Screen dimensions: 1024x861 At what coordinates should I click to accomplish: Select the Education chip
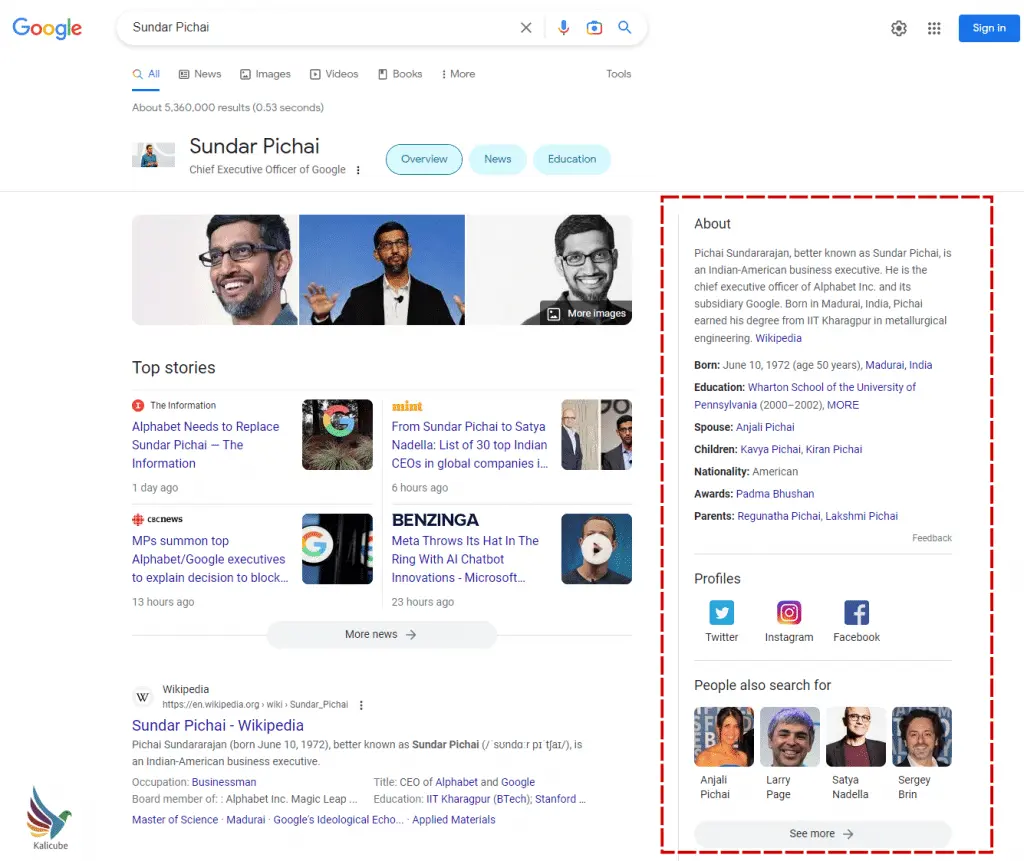pyautogui.click(x=572, y=159)
